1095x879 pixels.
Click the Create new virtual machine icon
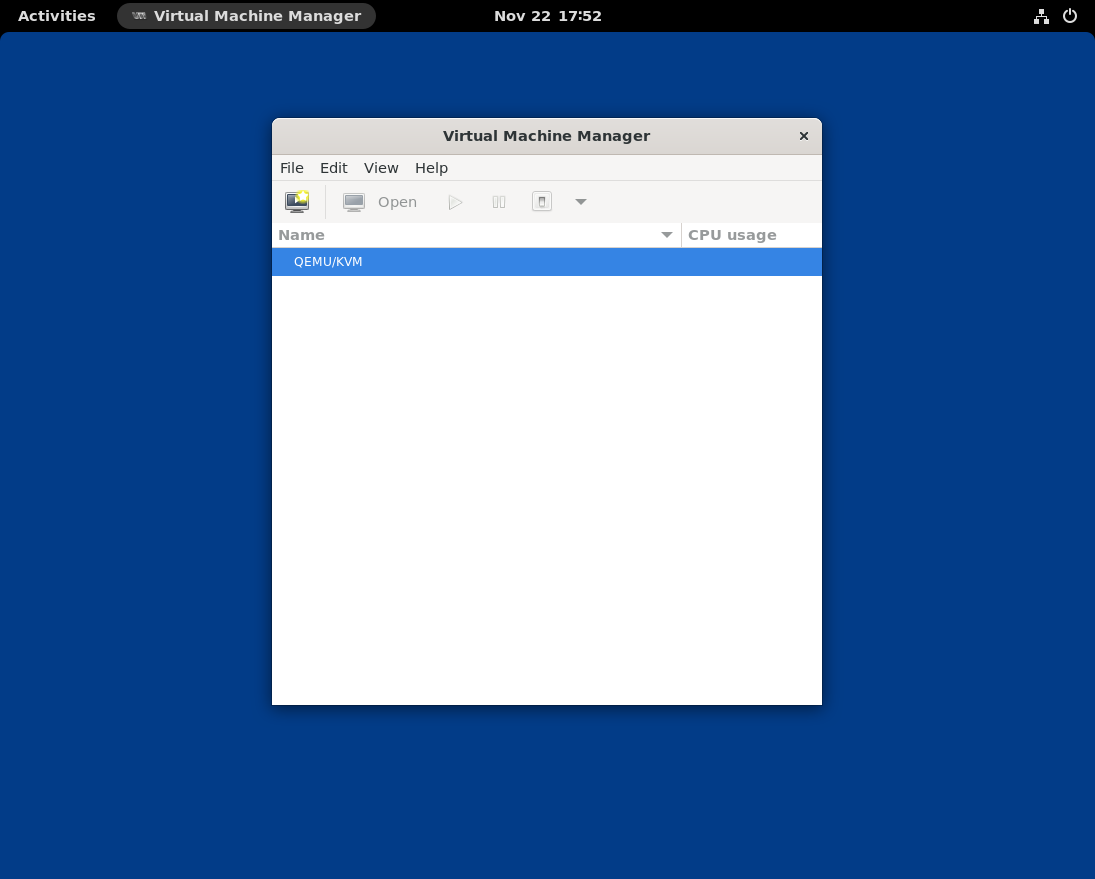(297, 202)
